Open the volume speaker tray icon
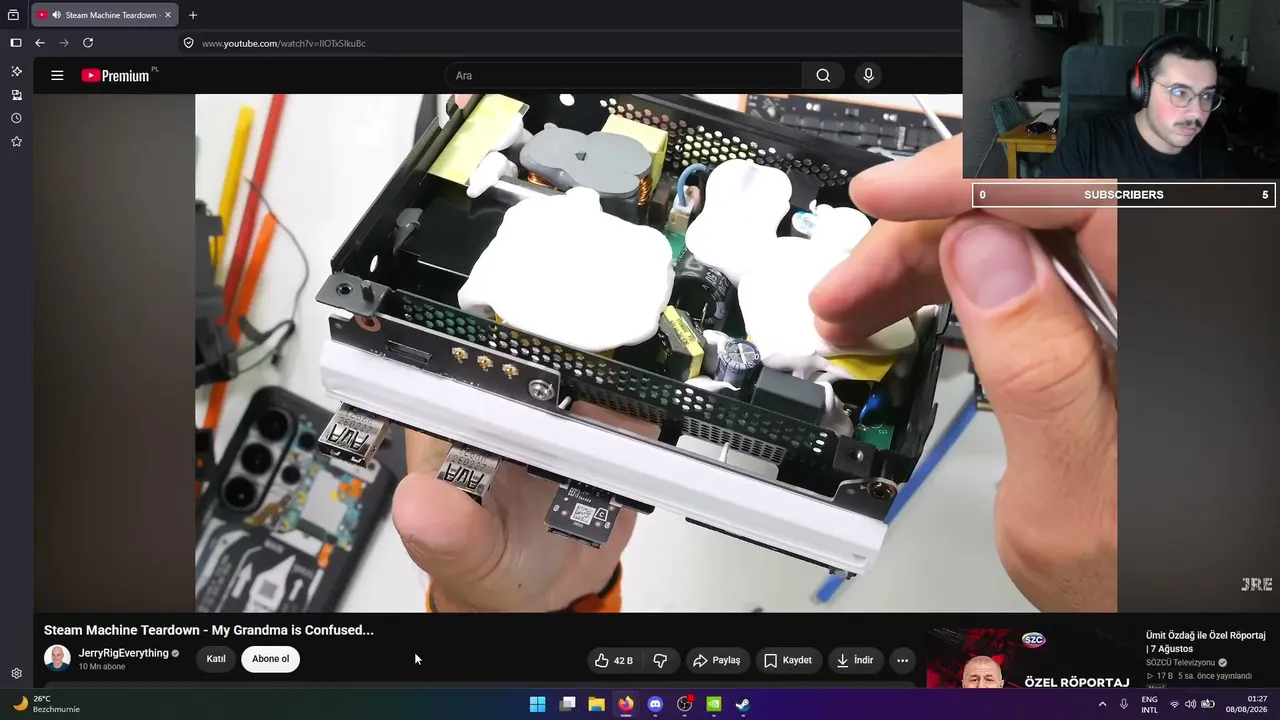The image size is (1280, 720). (1190, 704)
